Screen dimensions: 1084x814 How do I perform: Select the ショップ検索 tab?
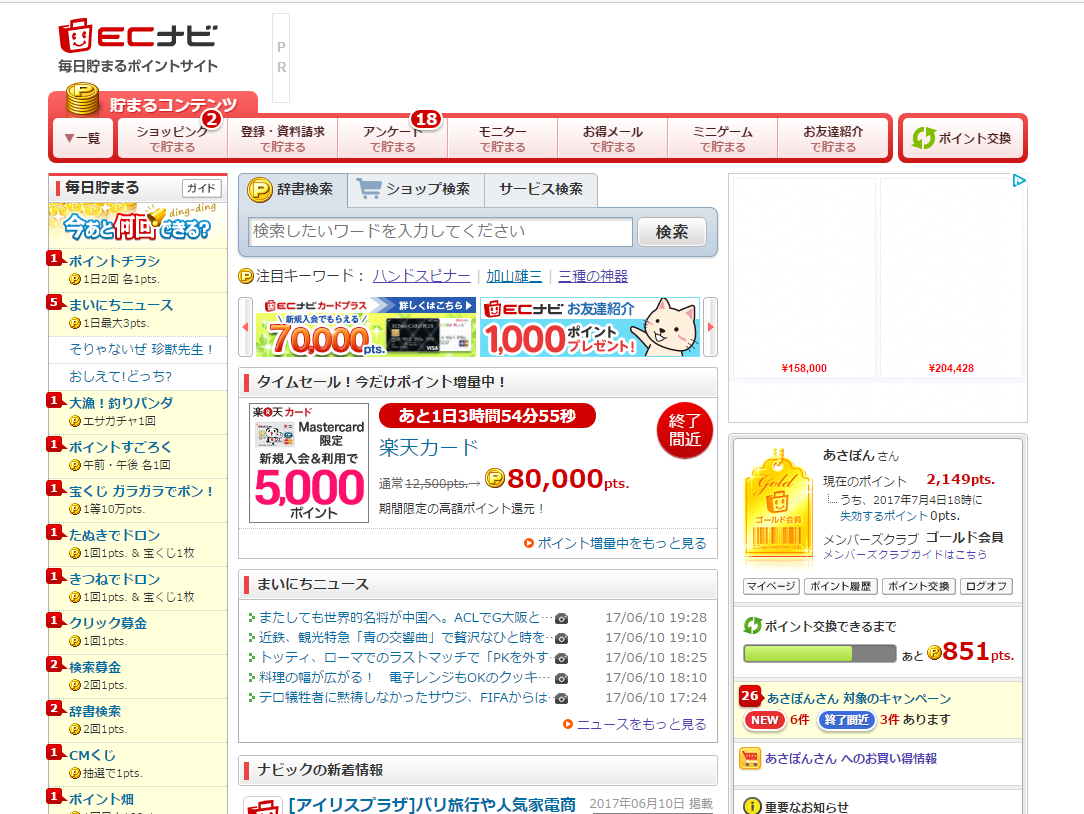[x=415, y=189]
